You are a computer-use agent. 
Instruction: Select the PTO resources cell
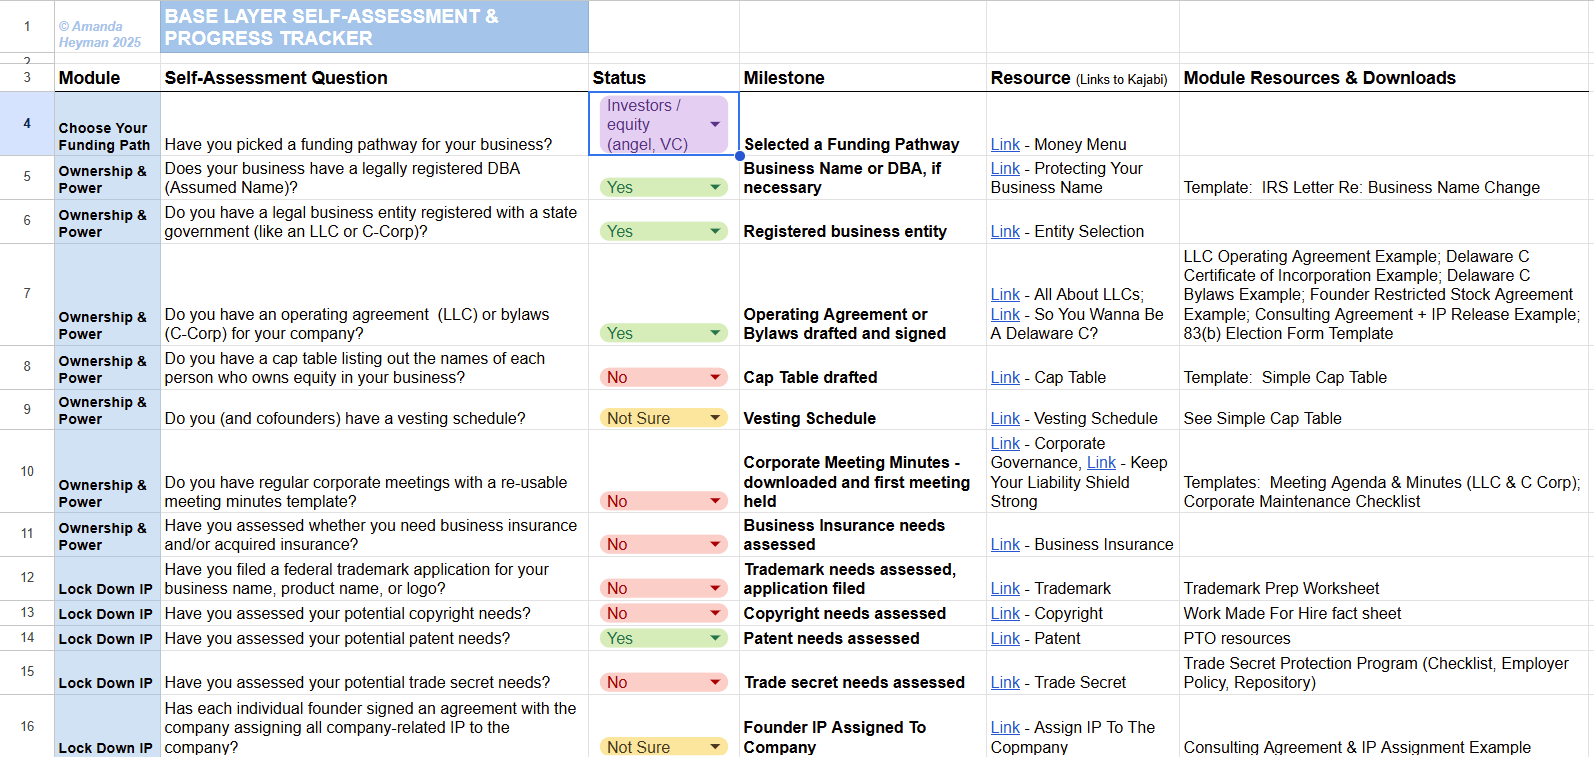point(1384,638)
